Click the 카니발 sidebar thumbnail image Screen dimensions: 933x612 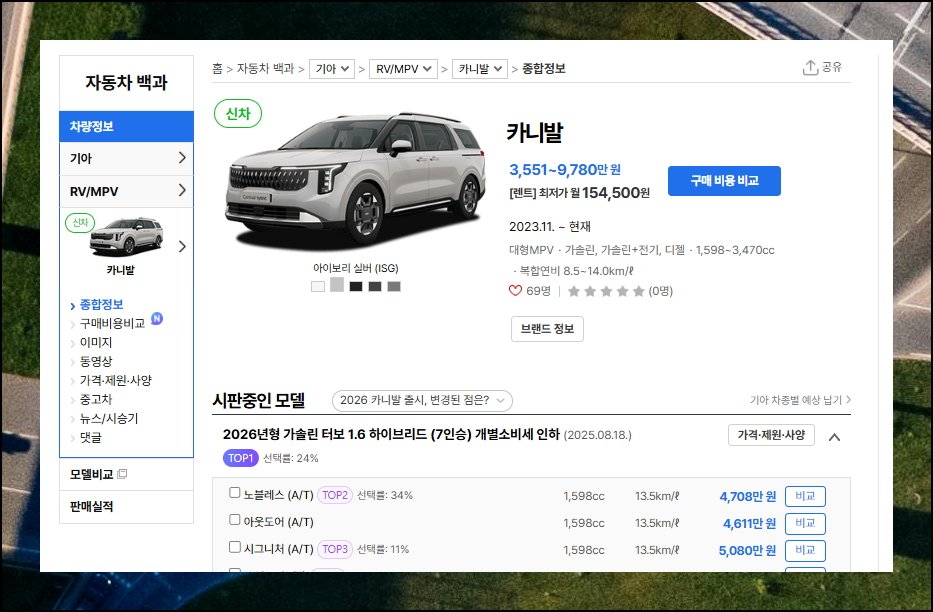click(126, 236)
